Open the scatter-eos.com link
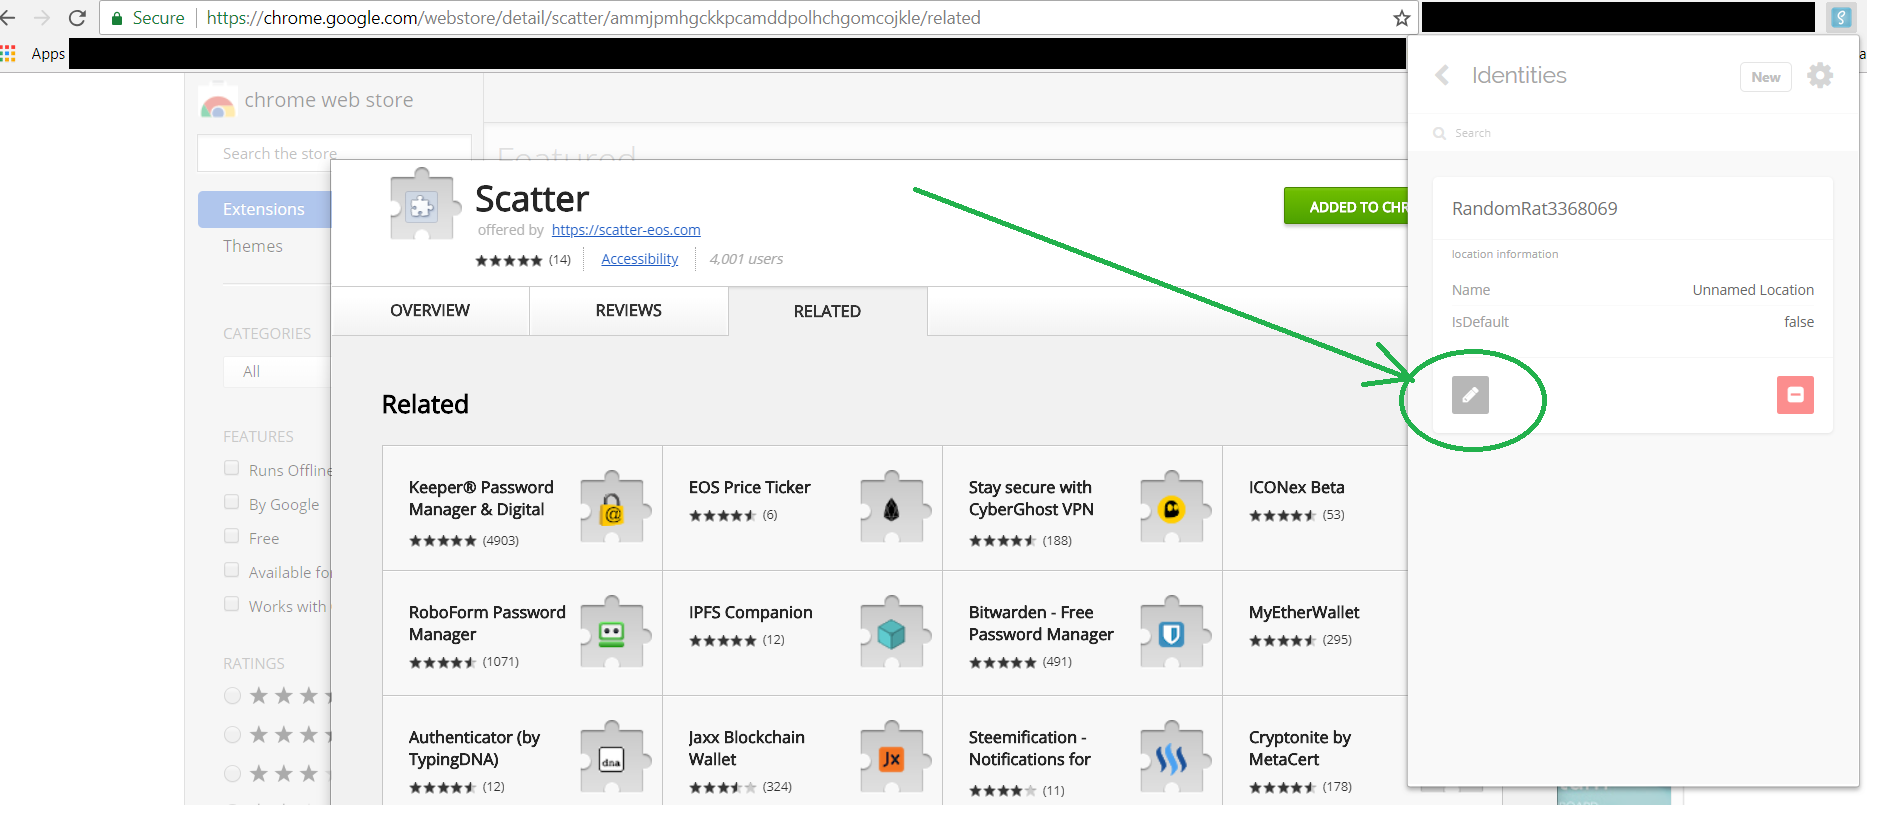Image resolution: width=1879 pixels, height=818 pixels. click(626, 230)
